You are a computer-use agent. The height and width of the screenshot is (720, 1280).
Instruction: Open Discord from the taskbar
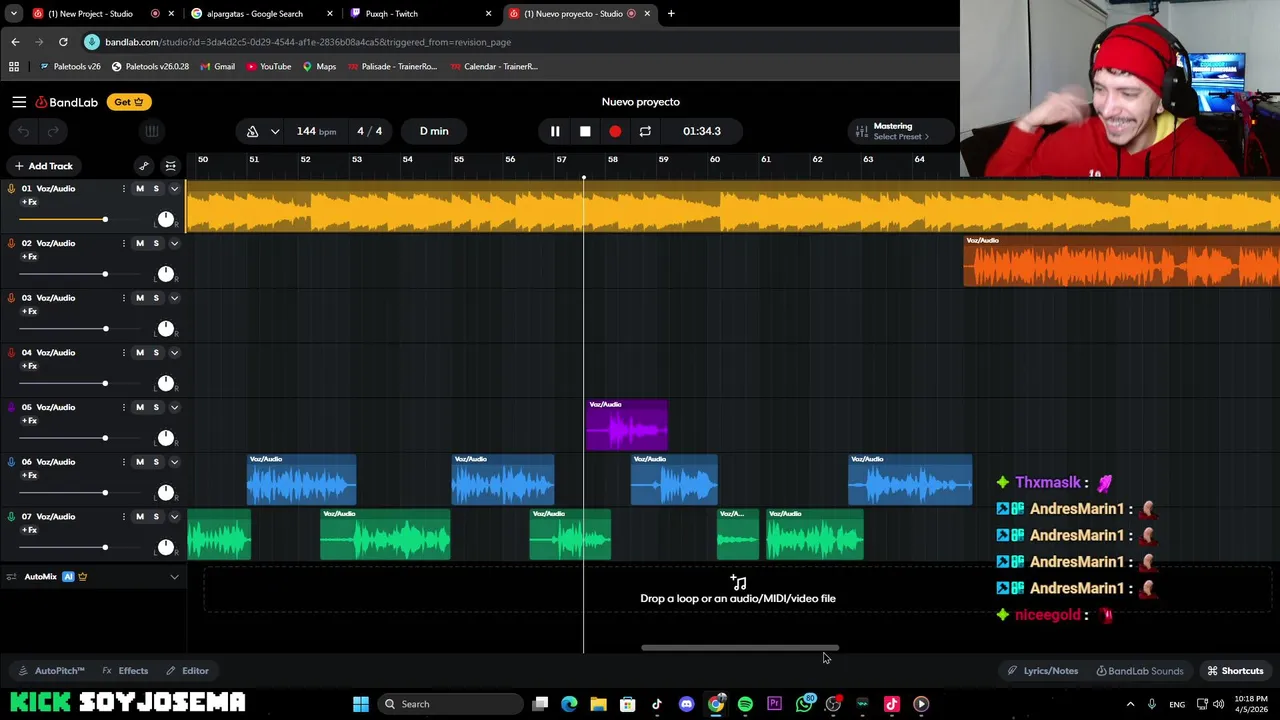(x=686, y=704)
